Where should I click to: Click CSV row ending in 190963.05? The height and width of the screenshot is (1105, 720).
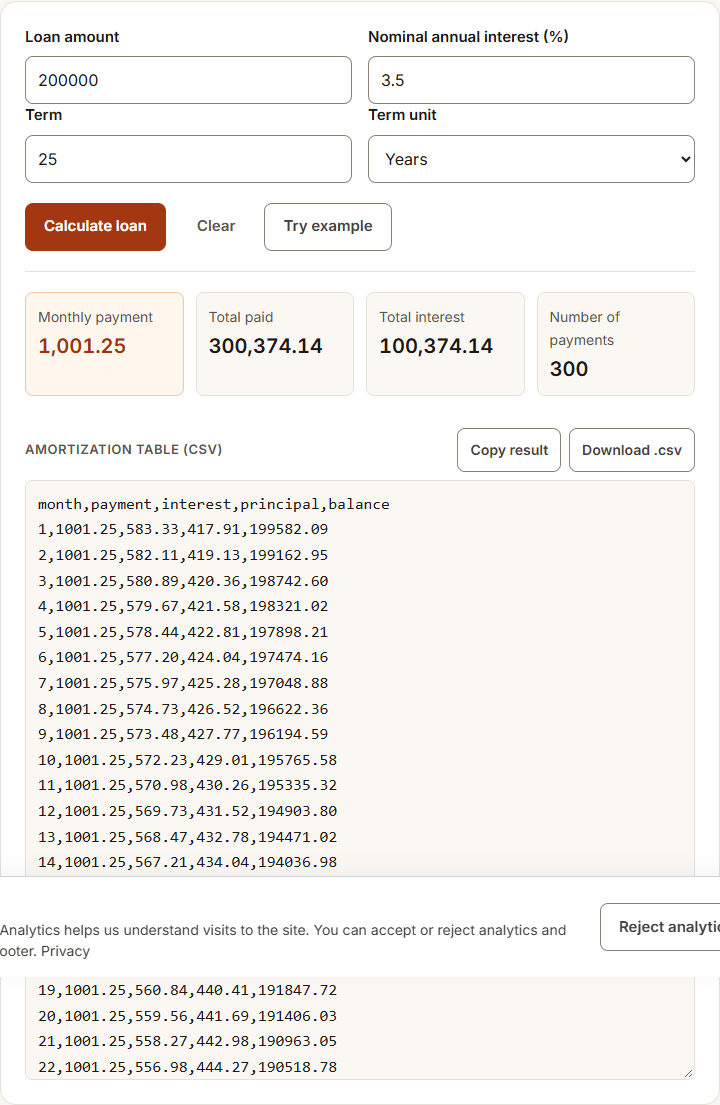[187, 1042]
